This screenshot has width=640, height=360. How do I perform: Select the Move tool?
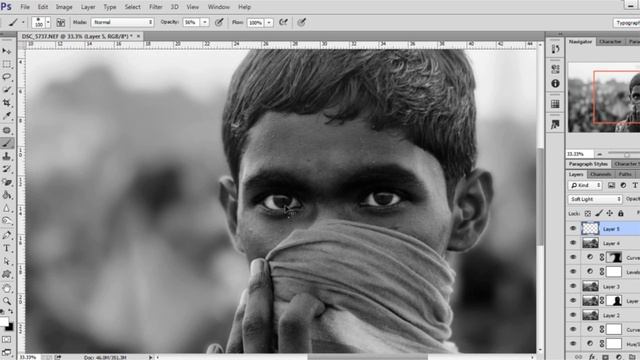(x=7, y=51)
